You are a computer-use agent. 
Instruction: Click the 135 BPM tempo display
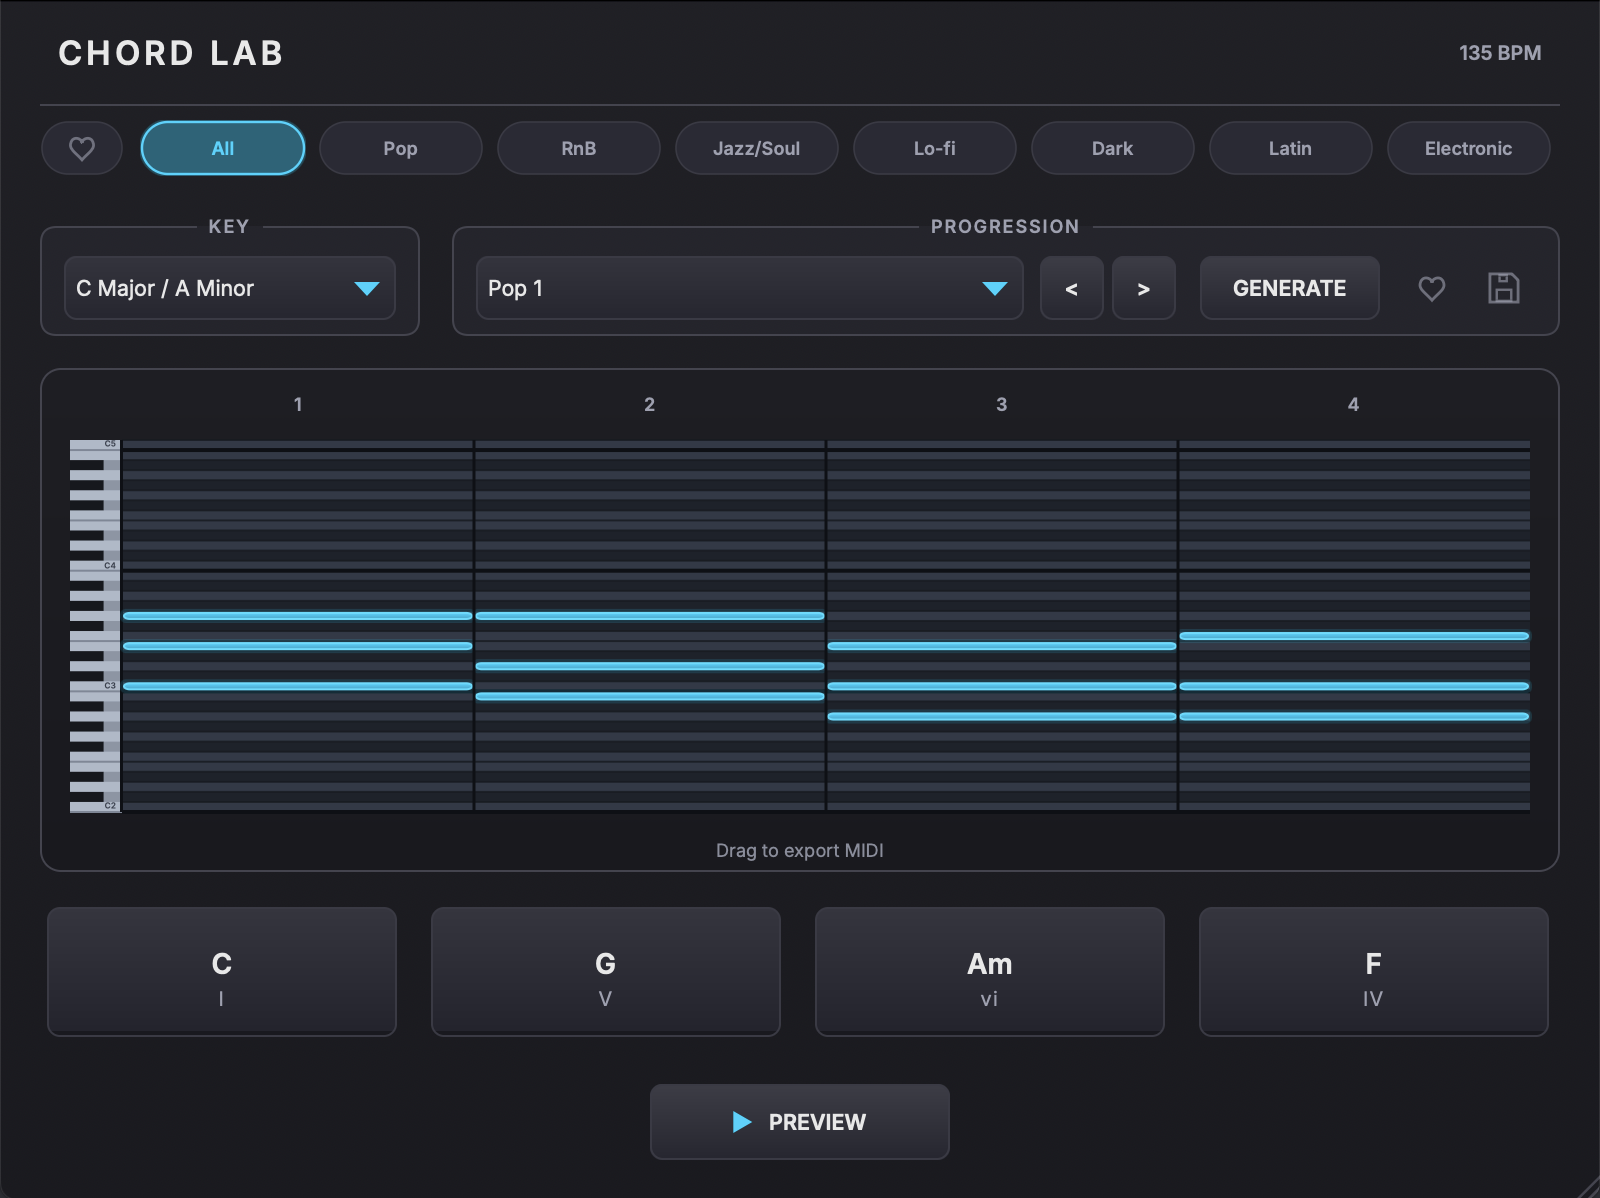(1500, 53)
